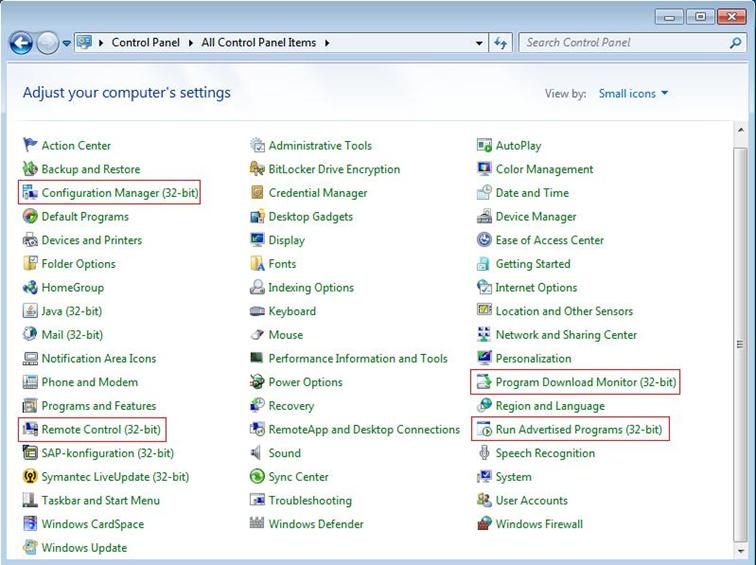Click the Forward navigation button
Image resolution: width=756 pixels, height=565 pixels.
(x=47, y=43)
